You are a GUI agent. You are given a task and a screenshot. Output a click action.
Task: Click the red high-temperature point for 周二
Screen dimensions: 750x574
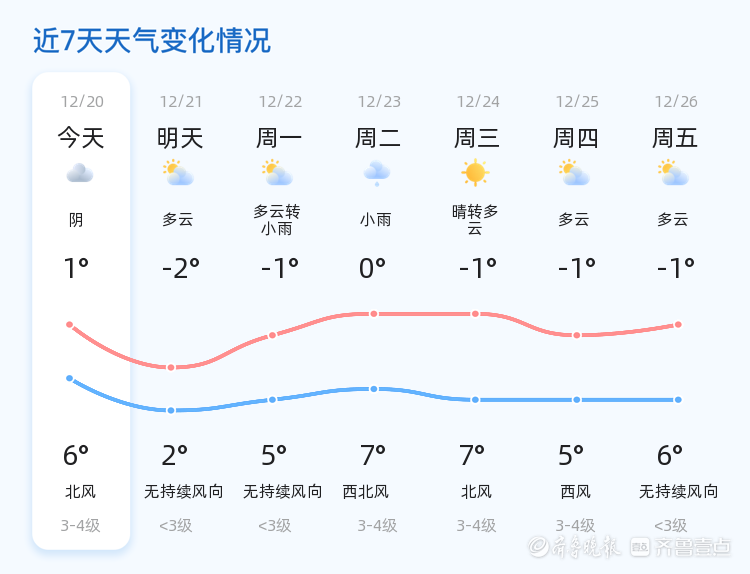click(x=374, y=314)
